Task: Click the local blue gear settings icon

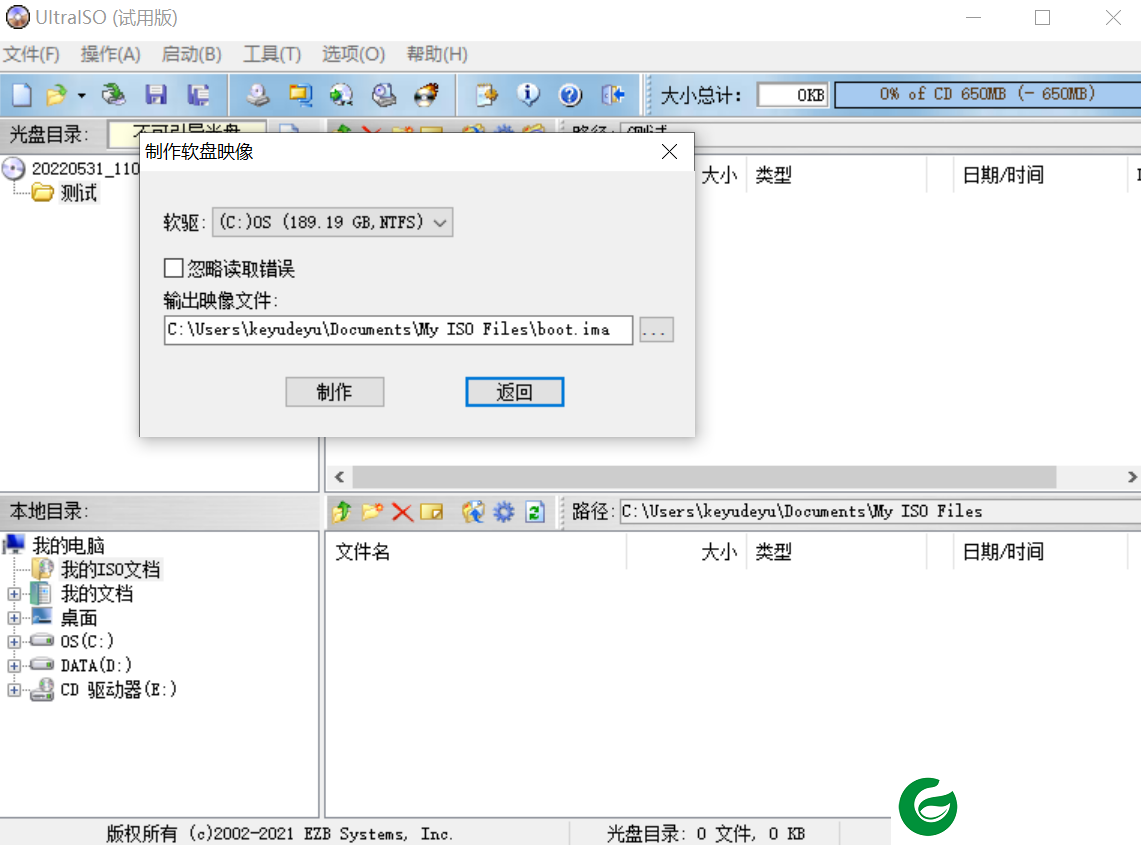Action: pos(504,512)
